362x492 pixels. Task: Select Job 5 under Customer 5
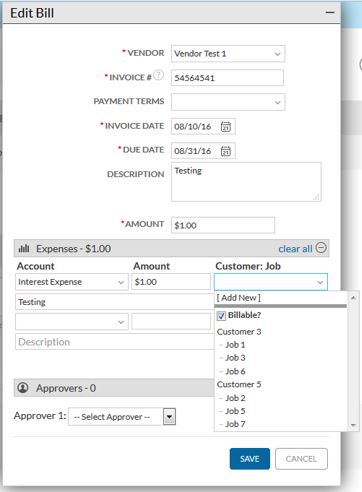[235, 411]
